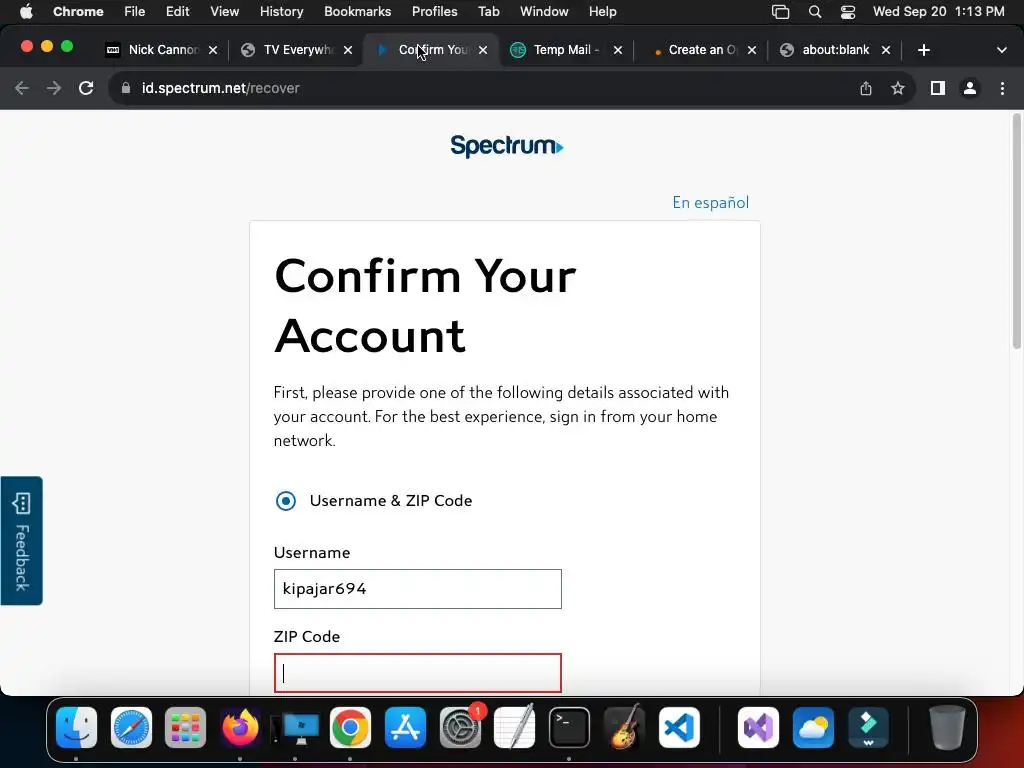The width and height of the screenshot is (1024, 768).
Task: View site info lock icon
Action: [x=126, y=88]
